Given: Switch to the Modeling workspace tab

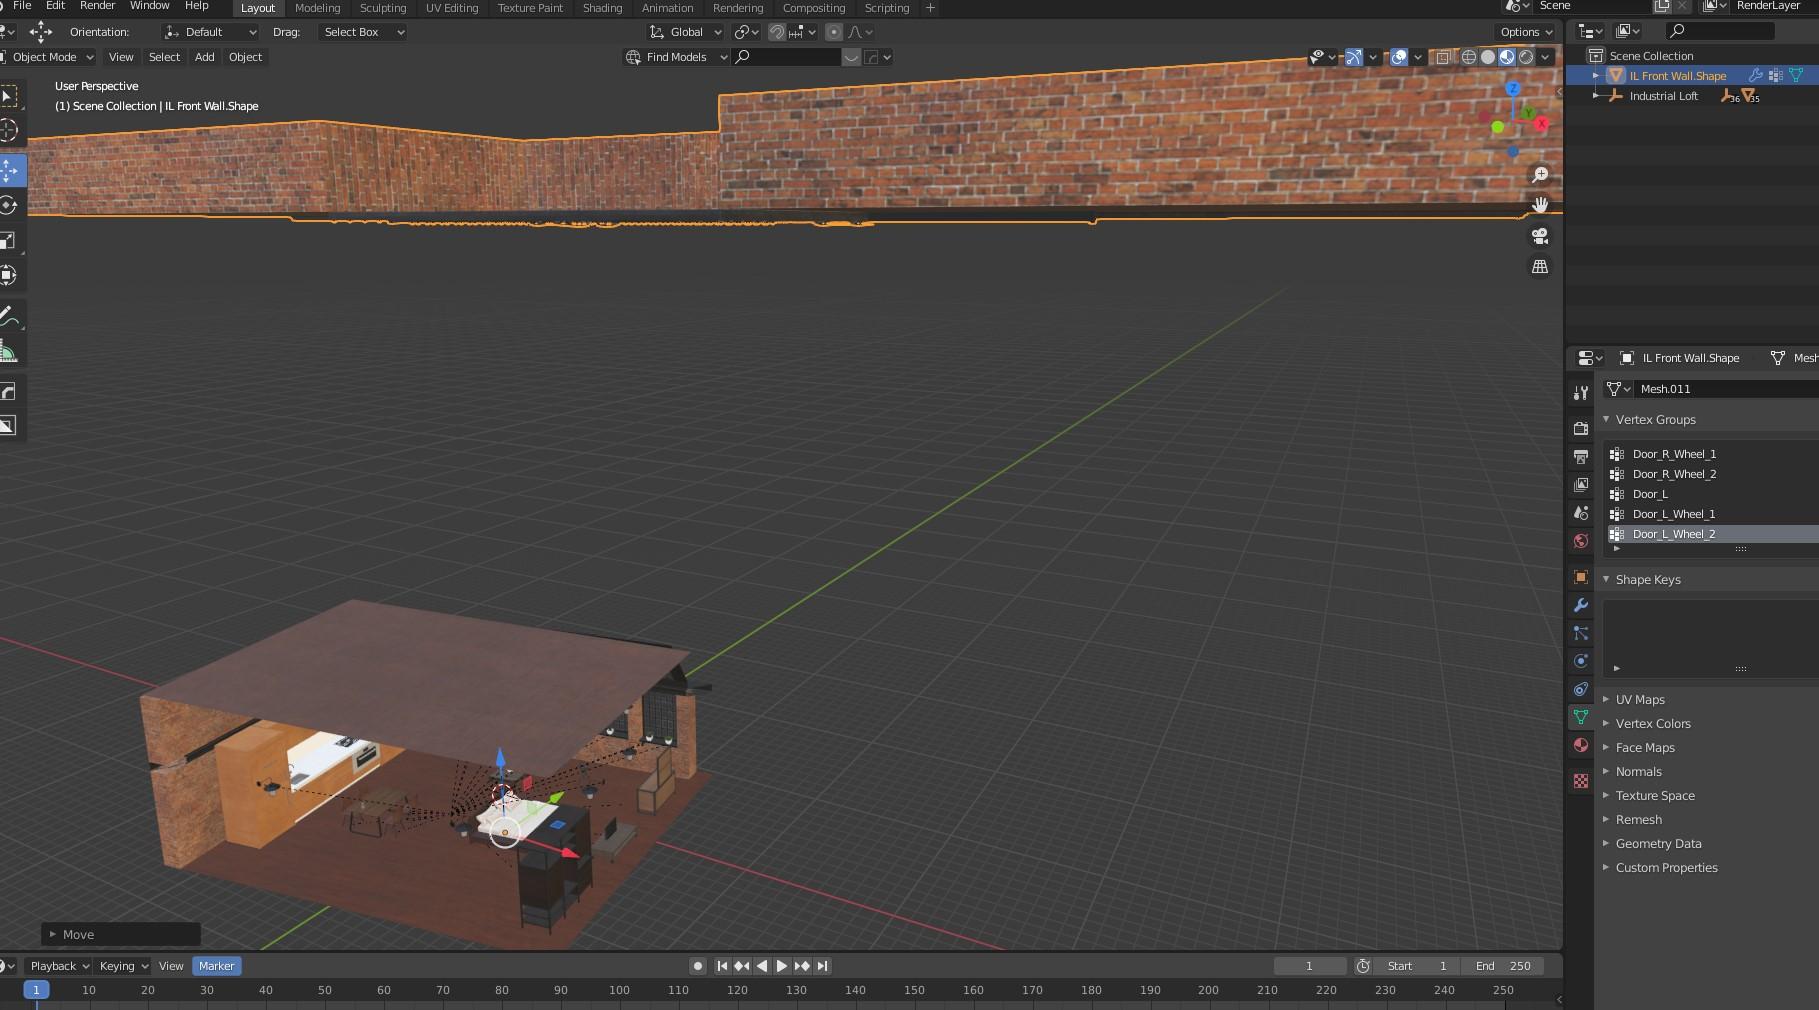Looking at the screenshot, I should point(318,8).
